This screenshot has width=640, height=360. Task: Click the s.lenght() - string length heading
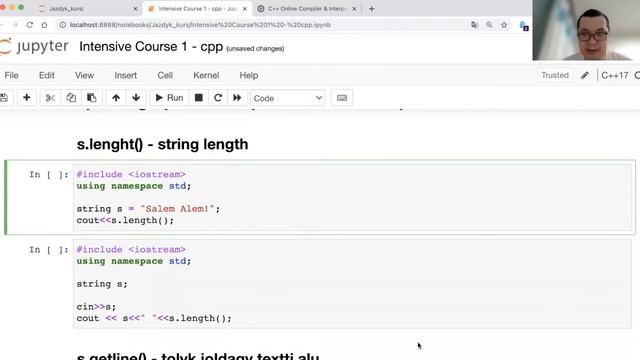coord(162,144)
